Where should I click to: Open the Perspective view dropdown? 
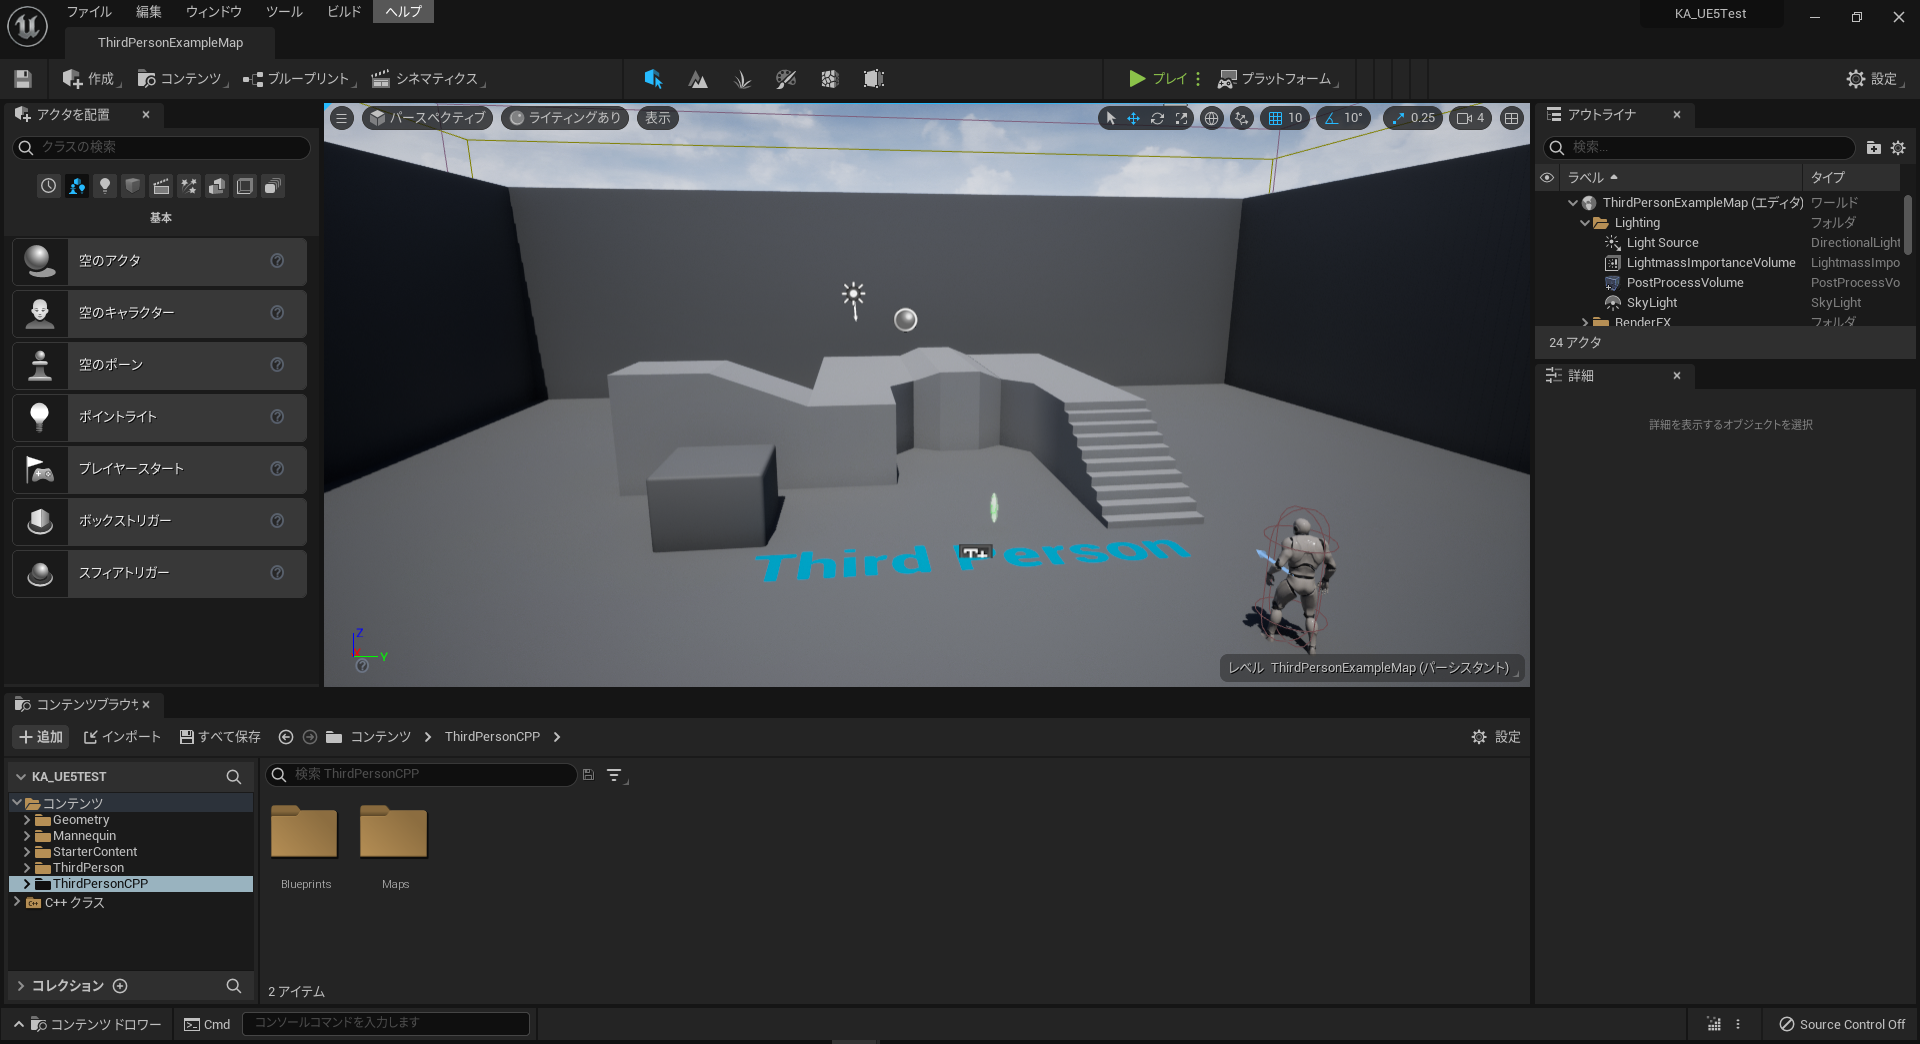(427, 118)
